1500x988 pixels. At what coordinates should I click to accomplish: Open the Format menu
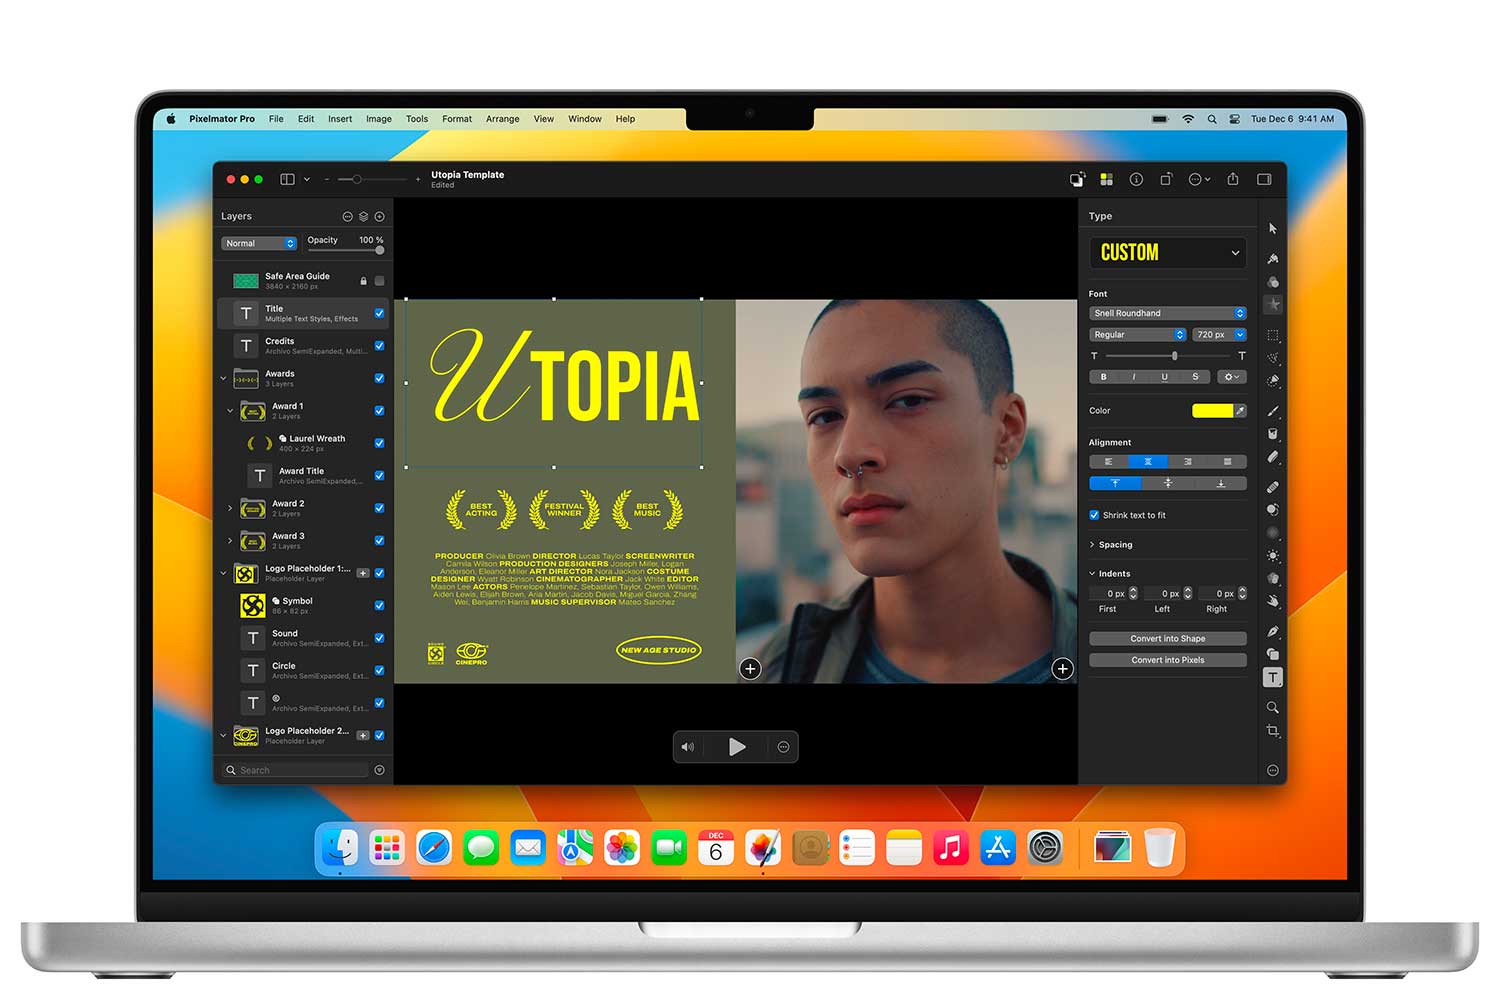[457, 119]
